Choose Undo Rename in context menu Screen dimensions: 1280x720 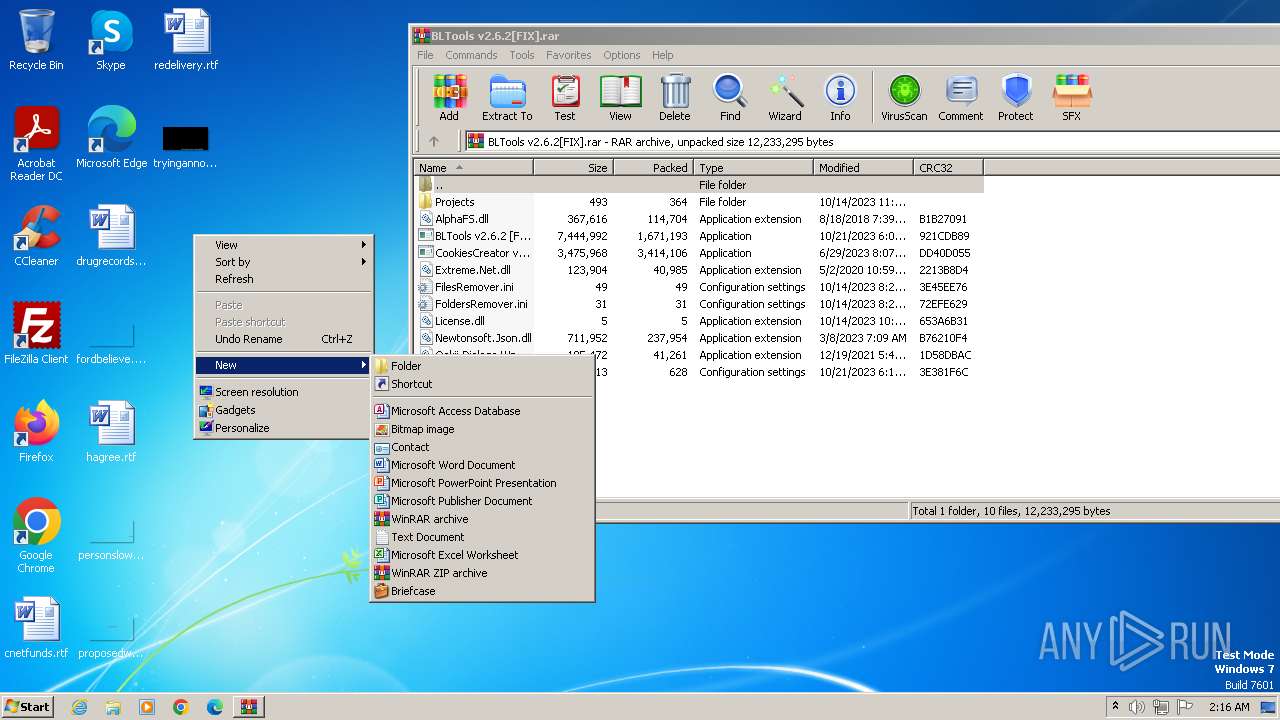[283, 339]
